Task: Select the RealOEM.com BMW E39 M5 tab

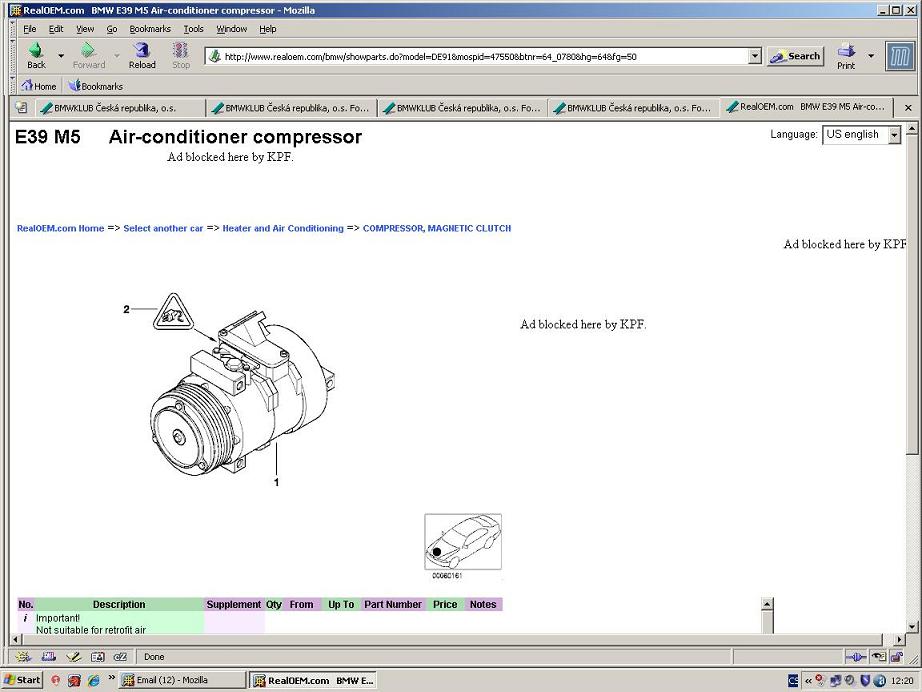Action: [806, 107]
